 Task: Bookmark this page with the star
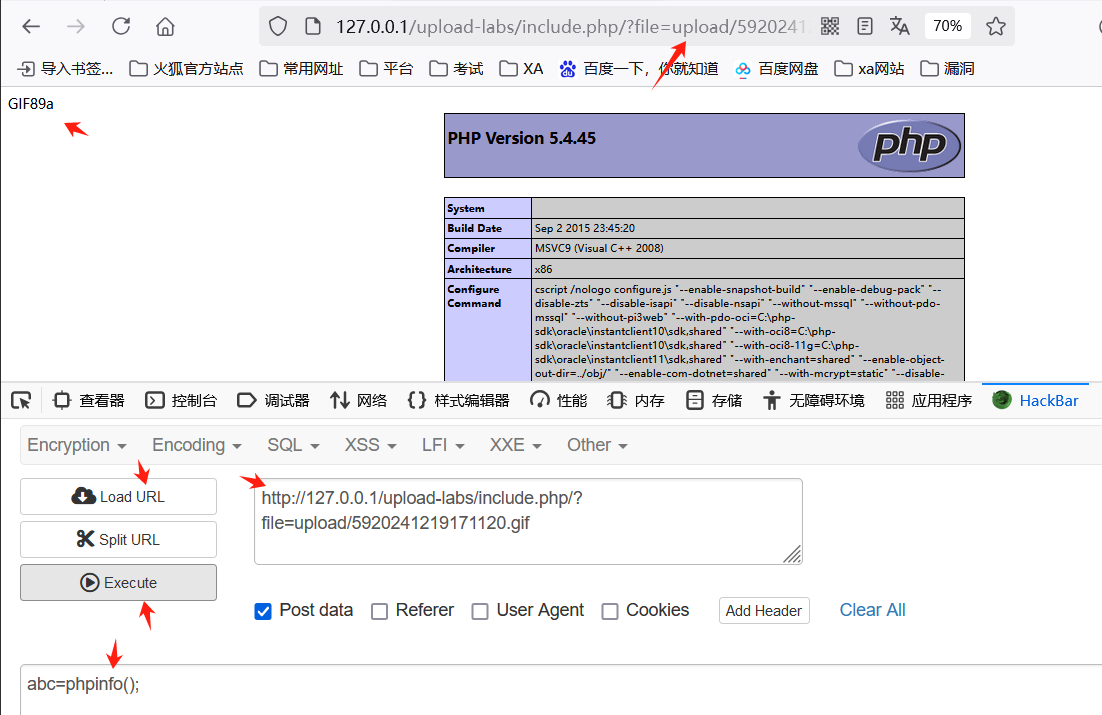pos(995,27)
